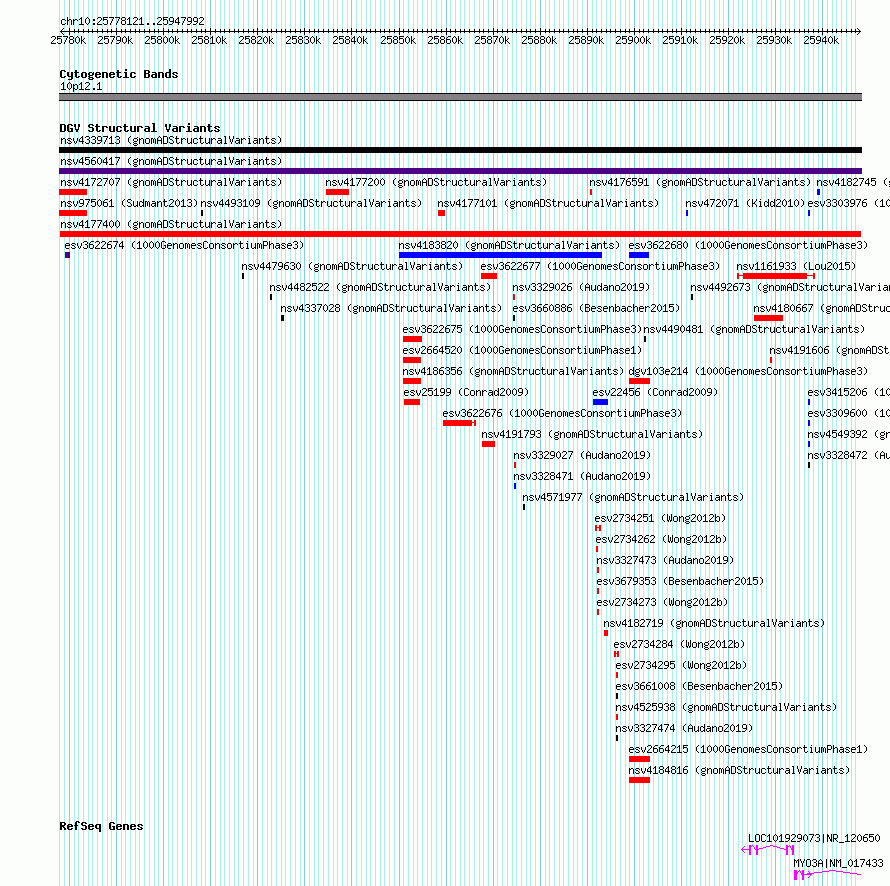Click esv3622680 blue variant bar
This screenshot has width=890, height=886.
pyautogui.click(x=639, y=255)
